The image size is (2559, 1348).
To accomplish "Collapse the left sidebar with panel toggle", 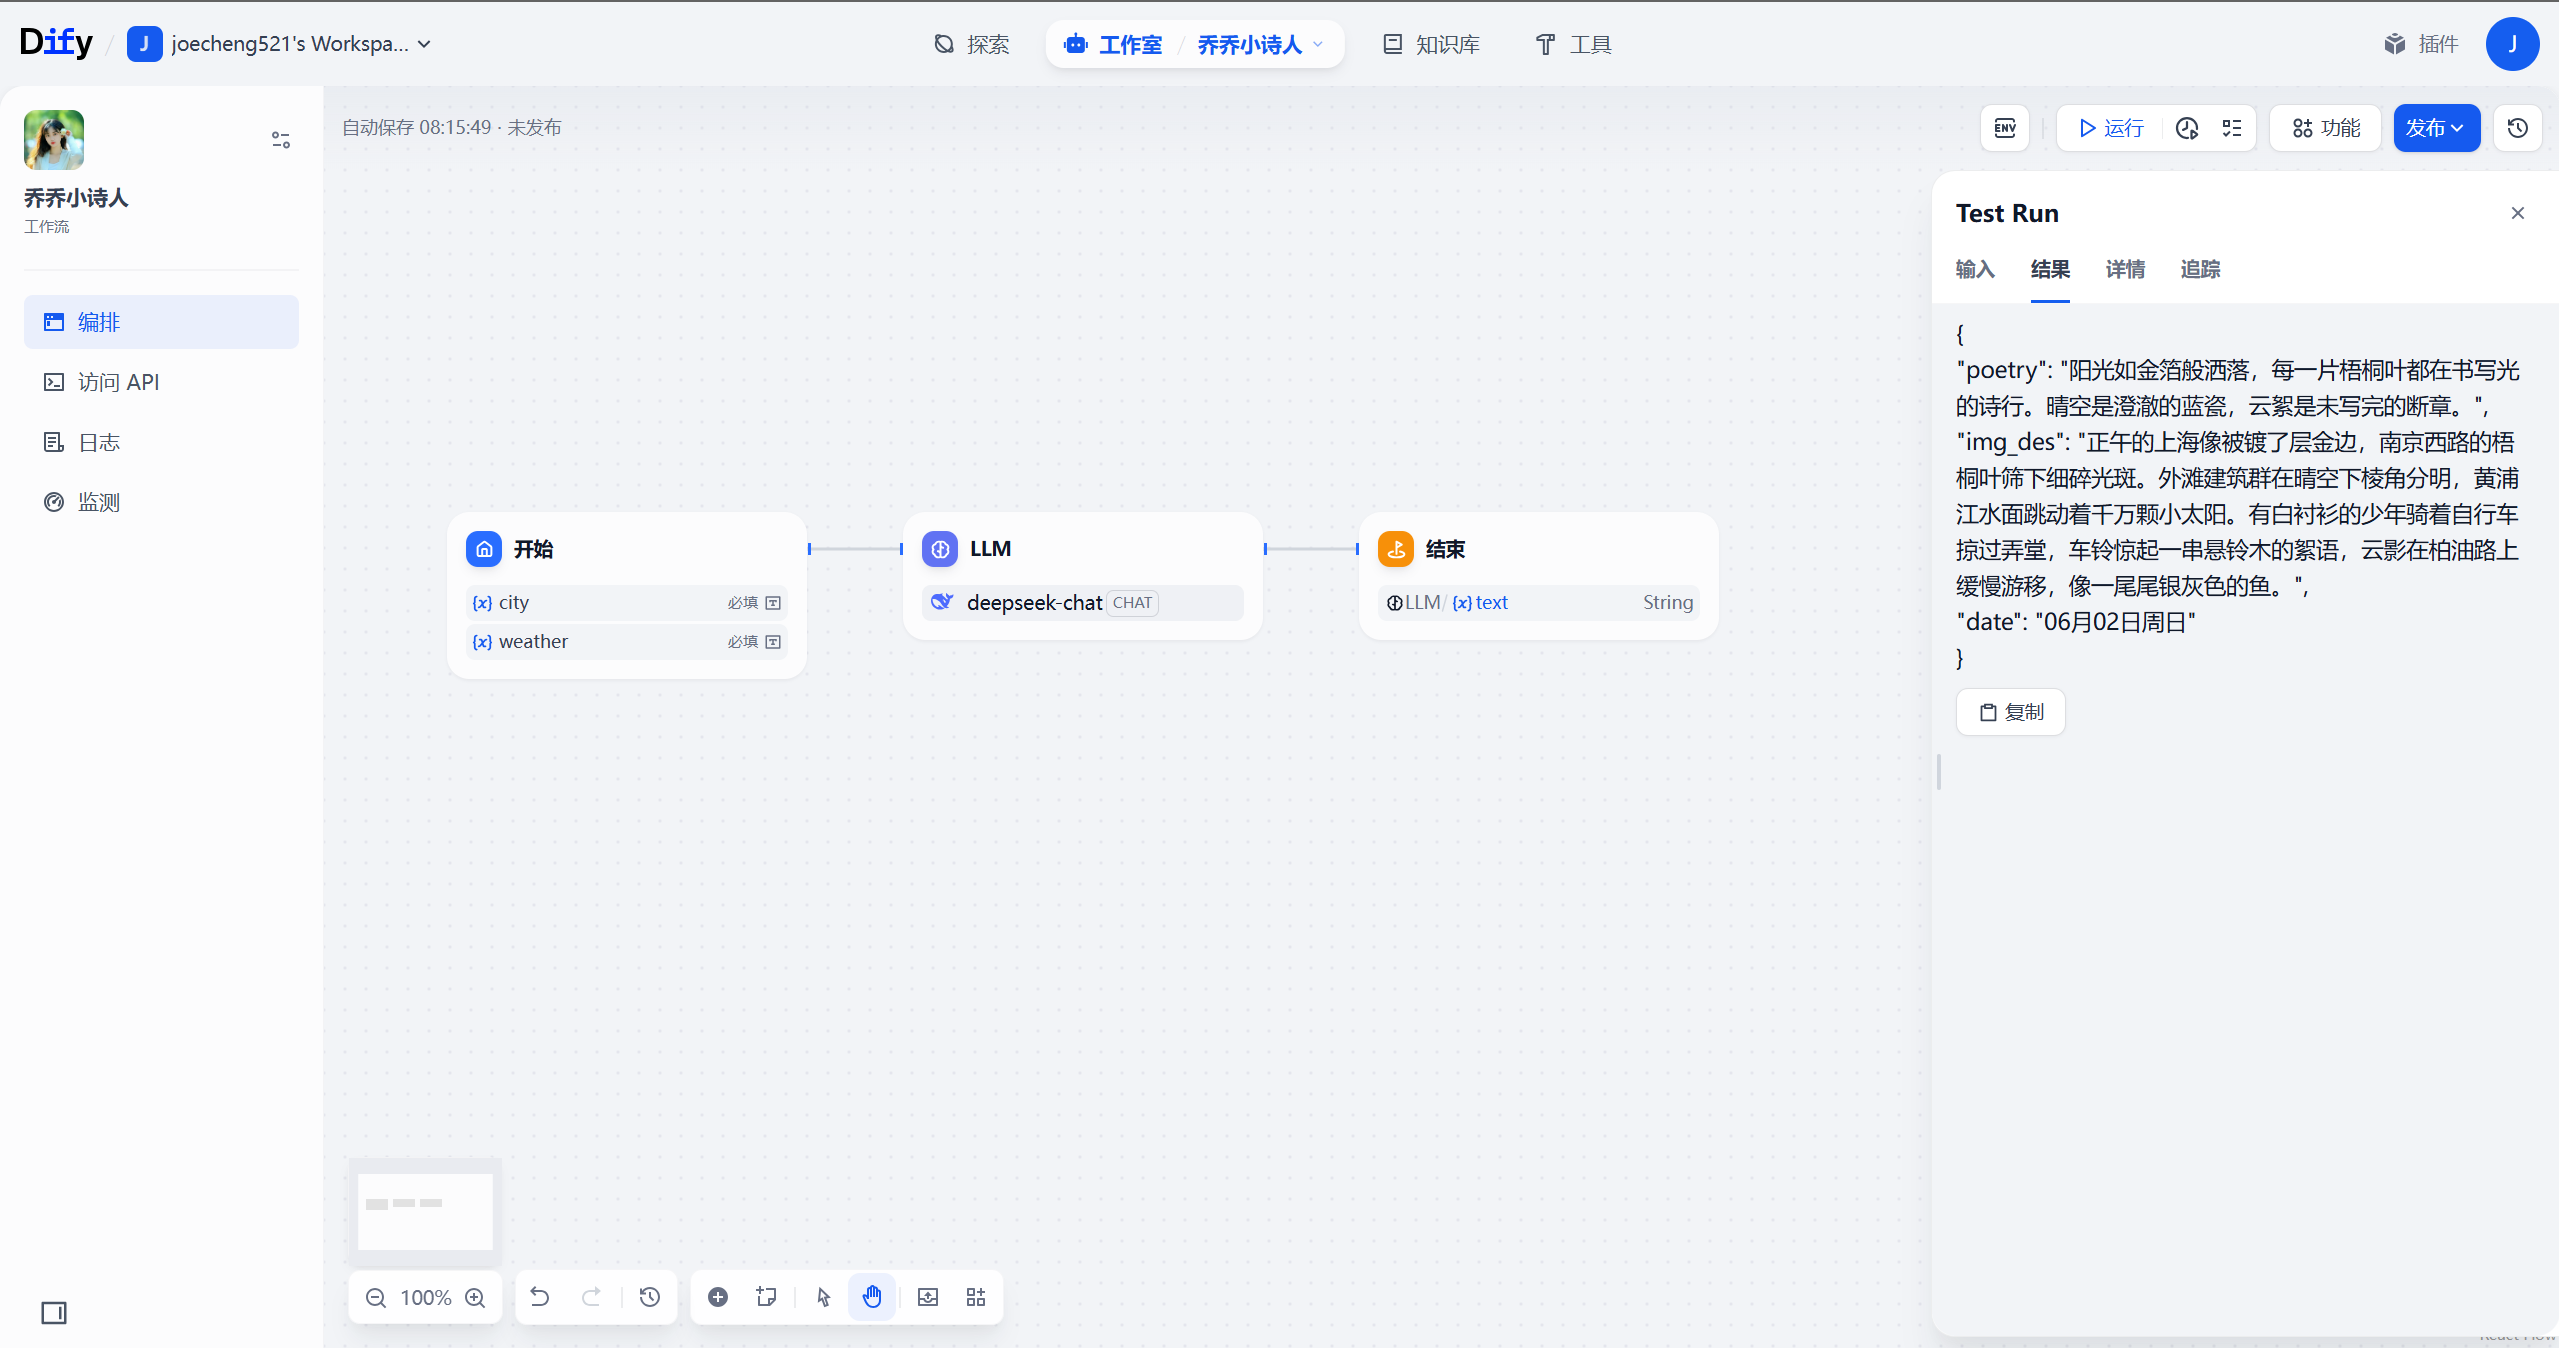I will 54,1313.
